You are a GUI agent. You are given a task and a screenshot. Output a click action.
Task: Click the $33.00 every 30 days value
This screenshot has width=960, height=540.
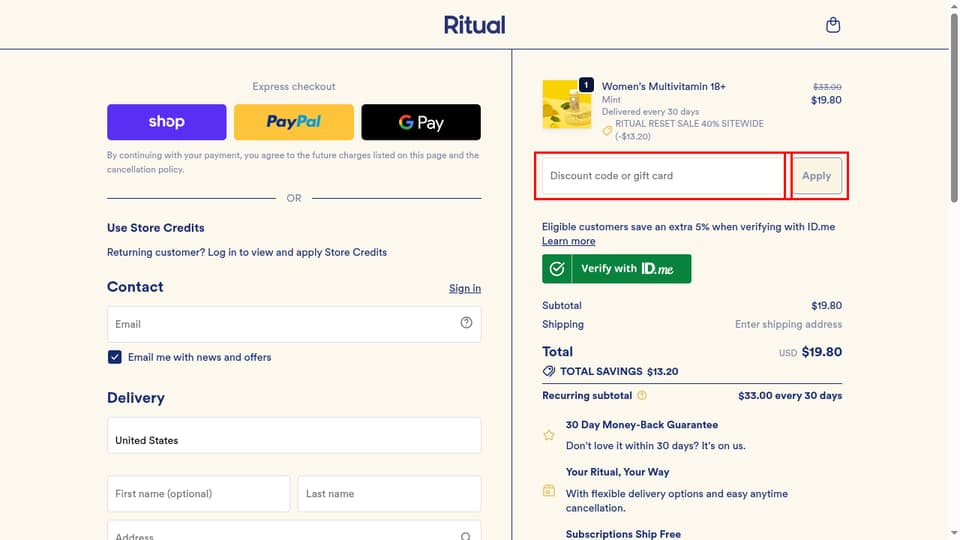pos(790,396)
